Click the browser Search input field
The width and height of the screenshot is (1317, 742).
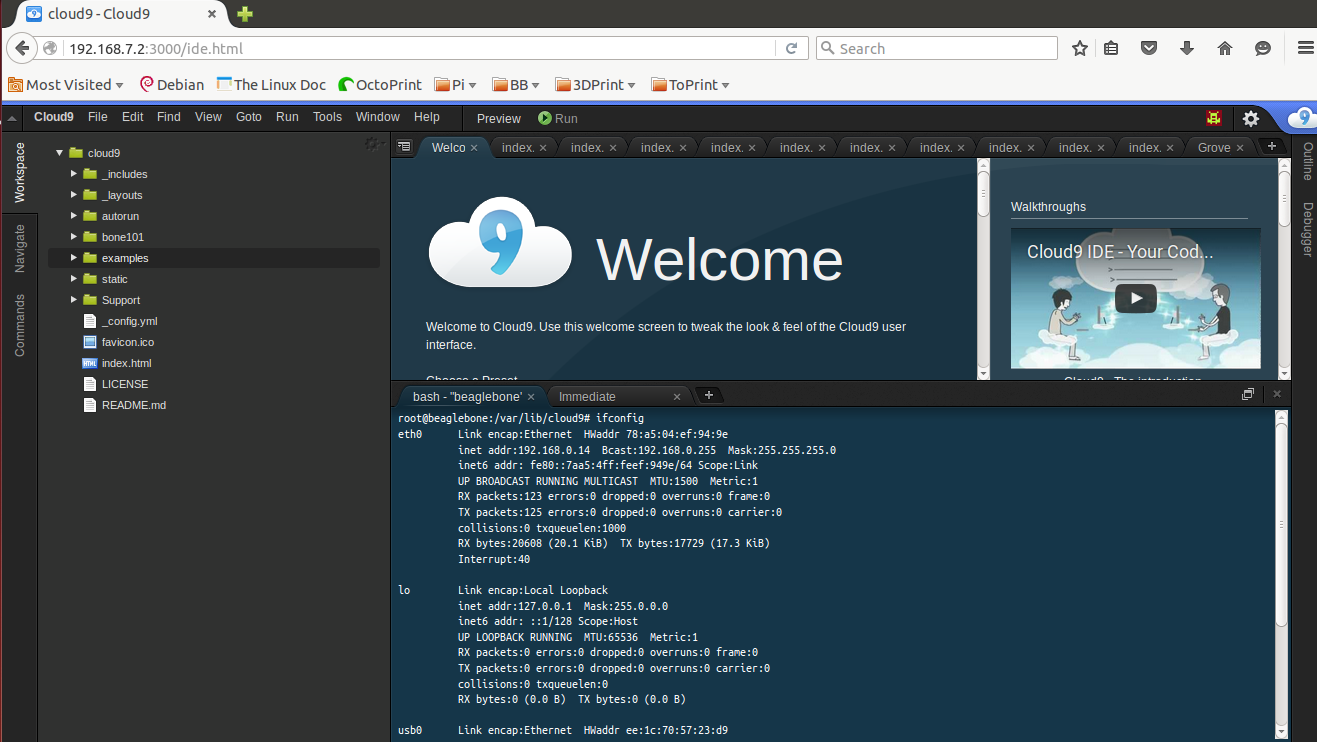coord(936,48)
